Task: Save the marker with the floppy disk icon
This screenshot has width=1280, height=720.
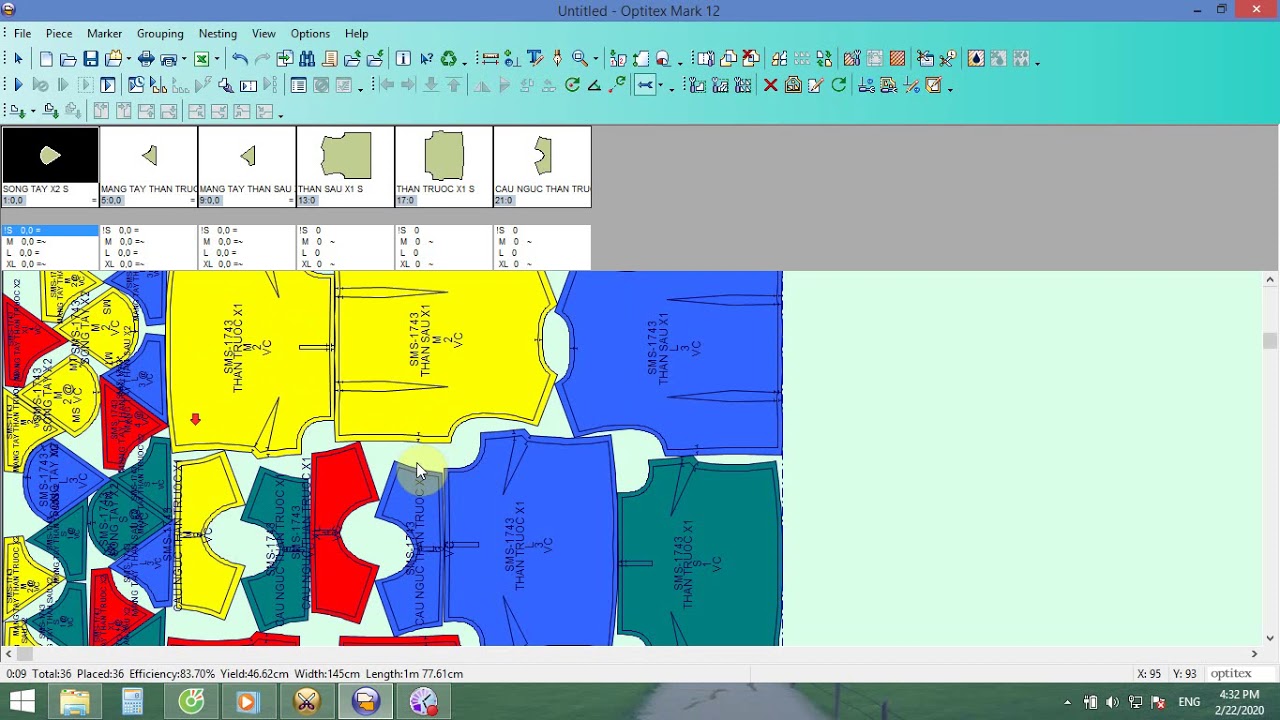Action: [x=91, y=59]
